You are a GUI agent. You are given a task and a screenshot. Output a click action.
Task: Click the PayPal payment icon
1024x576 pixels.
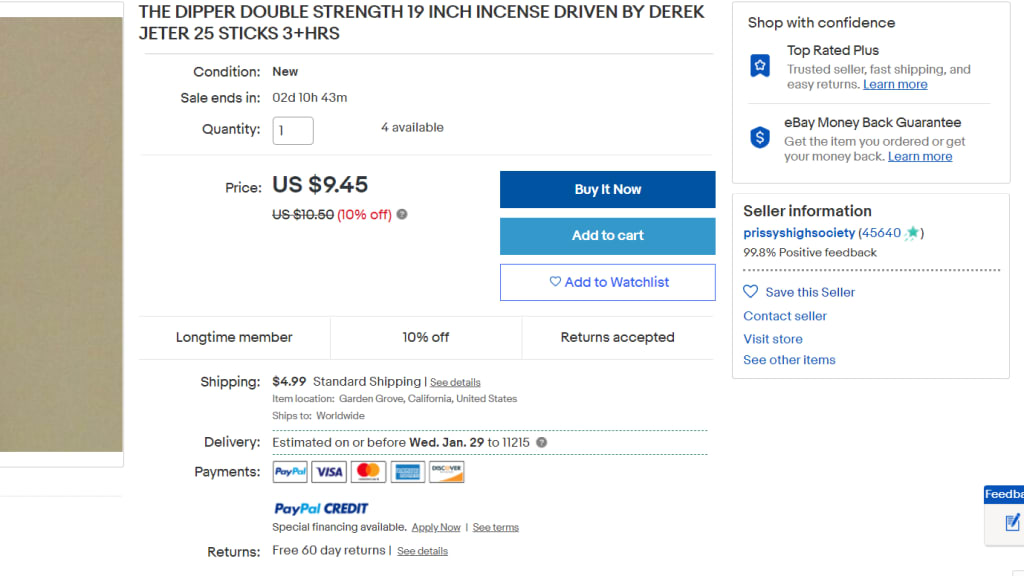pyautogui.click(x=290, y=472)
